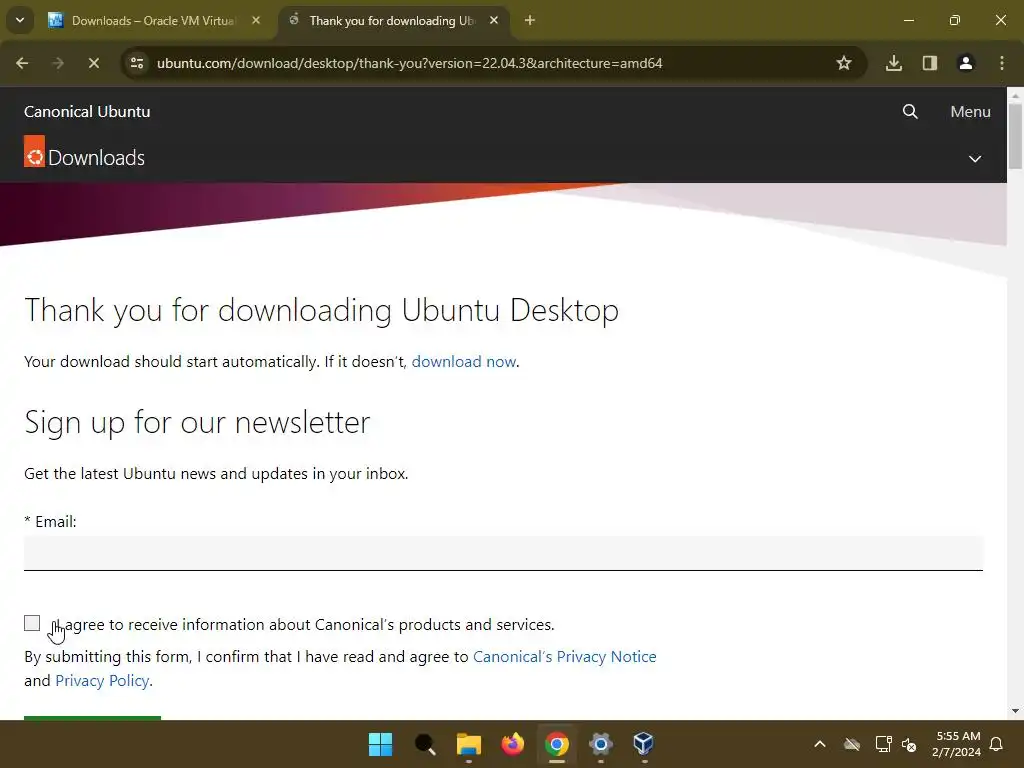Click the Sign up for our newsletter heading
The image size is (1024, 768).
[x=197, y=423]
